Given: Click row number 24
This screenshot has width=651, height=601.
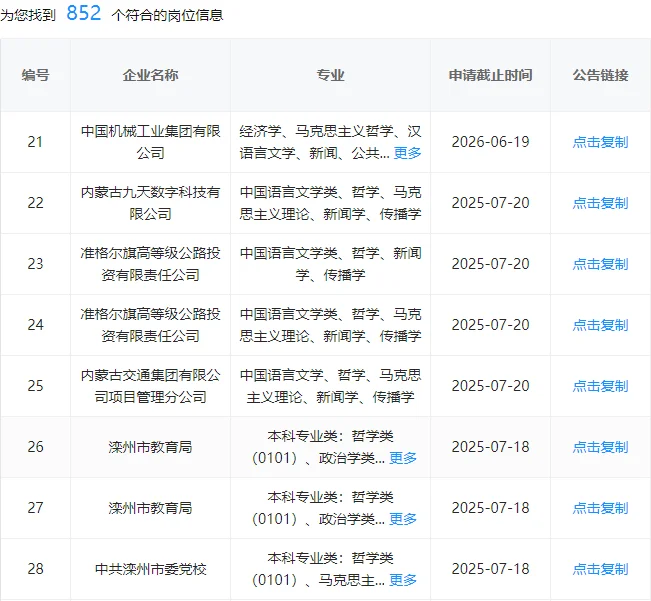Looking at the screenshot, I should coord(35,325).
